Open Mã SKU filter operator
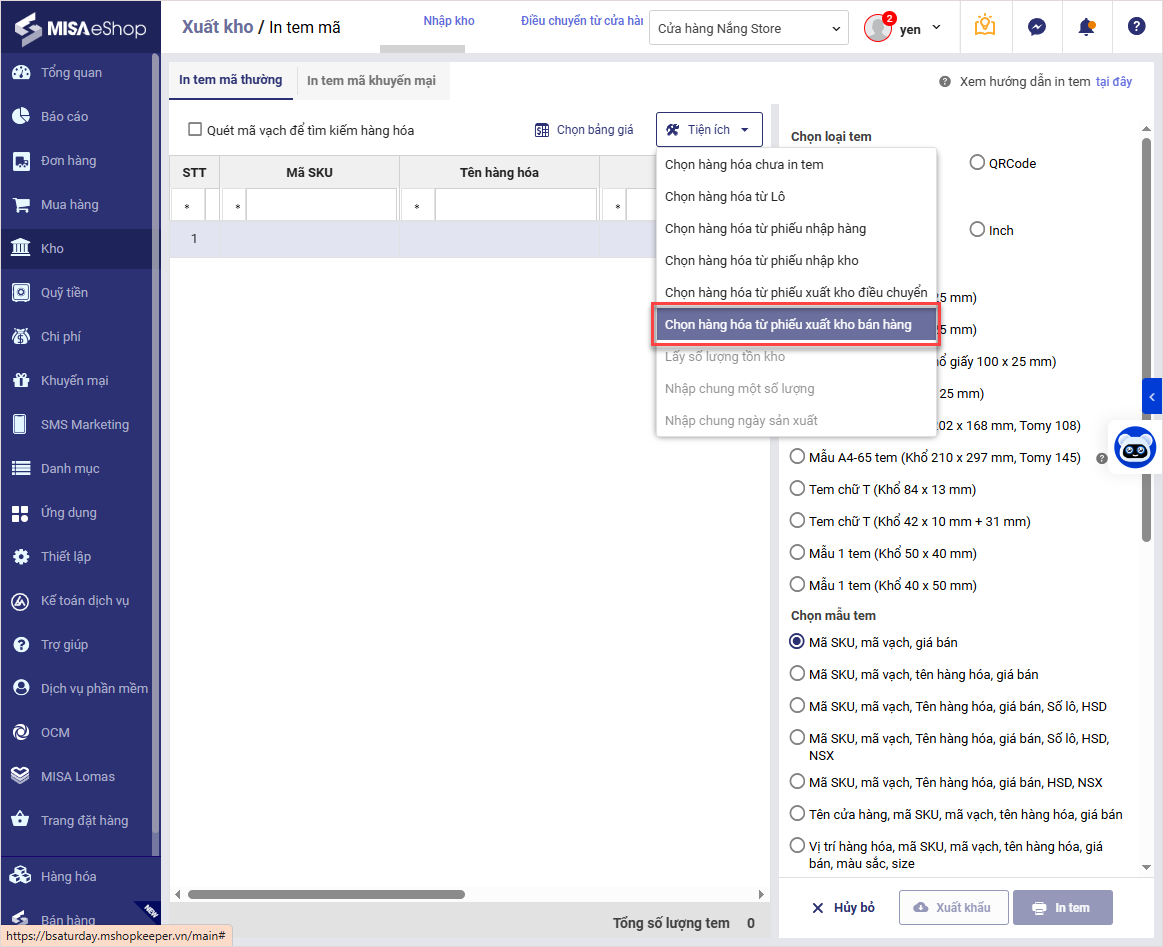Viewport: 1163px width, 947px height. tap(237, 206)
